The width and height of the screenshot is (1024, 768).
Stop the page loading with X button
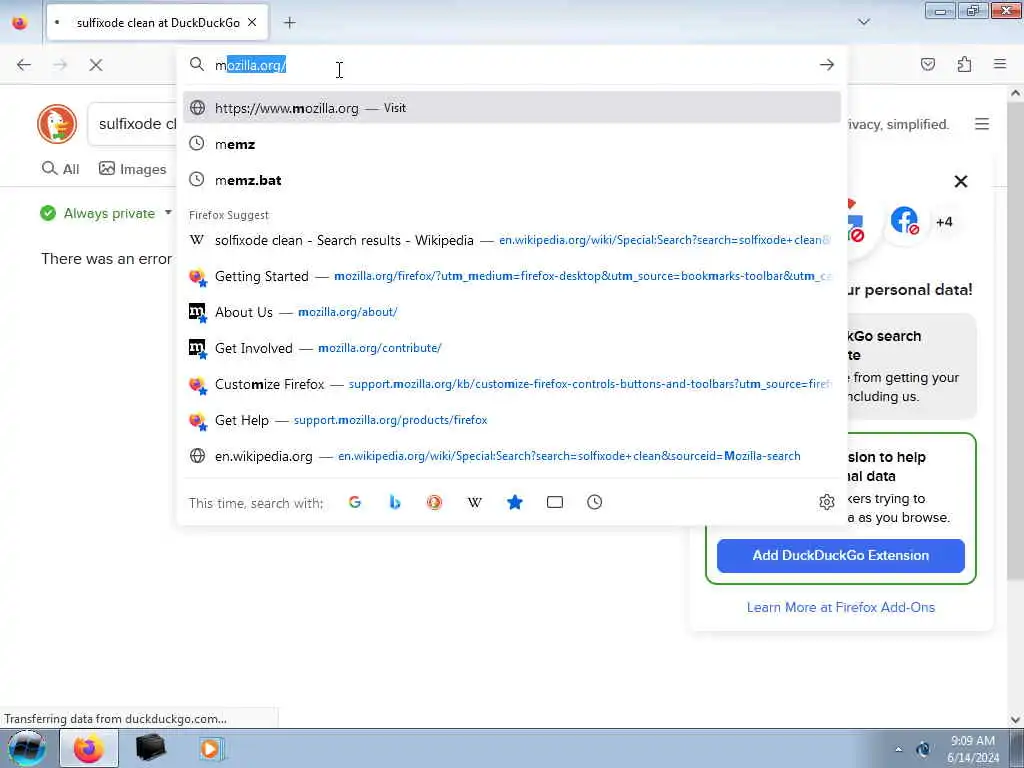click(x=96, y=65)
